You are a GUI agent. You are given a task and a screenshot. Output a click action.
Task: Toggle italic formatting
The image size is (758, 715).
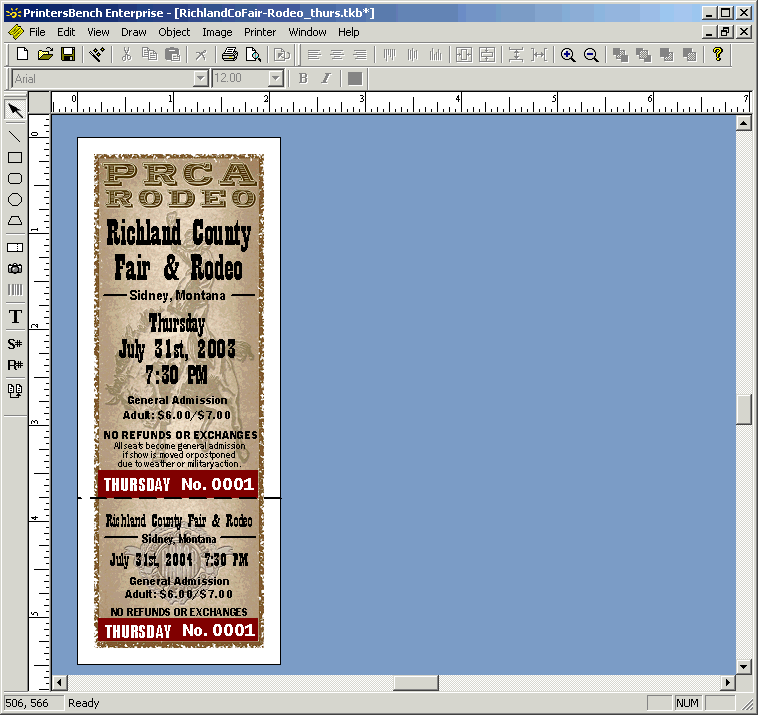pos(326,78)
